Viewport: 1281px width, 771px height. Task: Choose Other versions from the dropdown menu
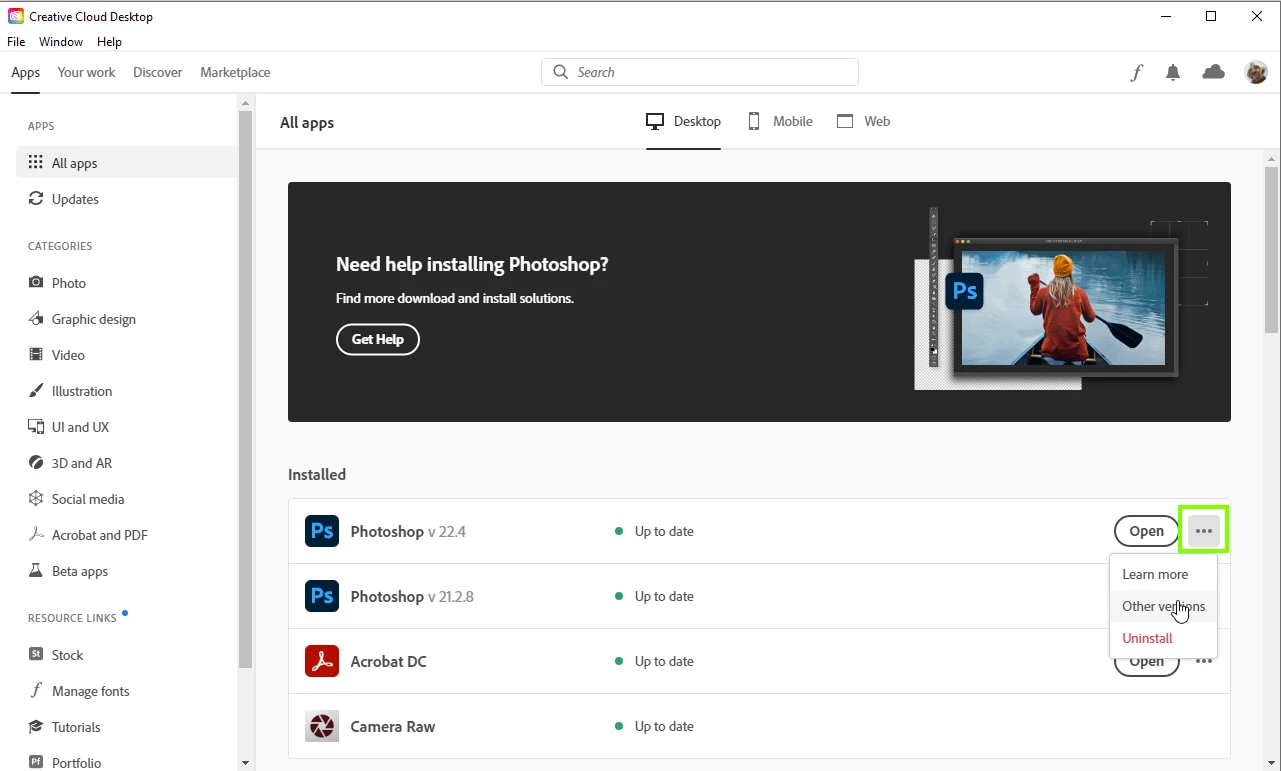pos(1163,606)
